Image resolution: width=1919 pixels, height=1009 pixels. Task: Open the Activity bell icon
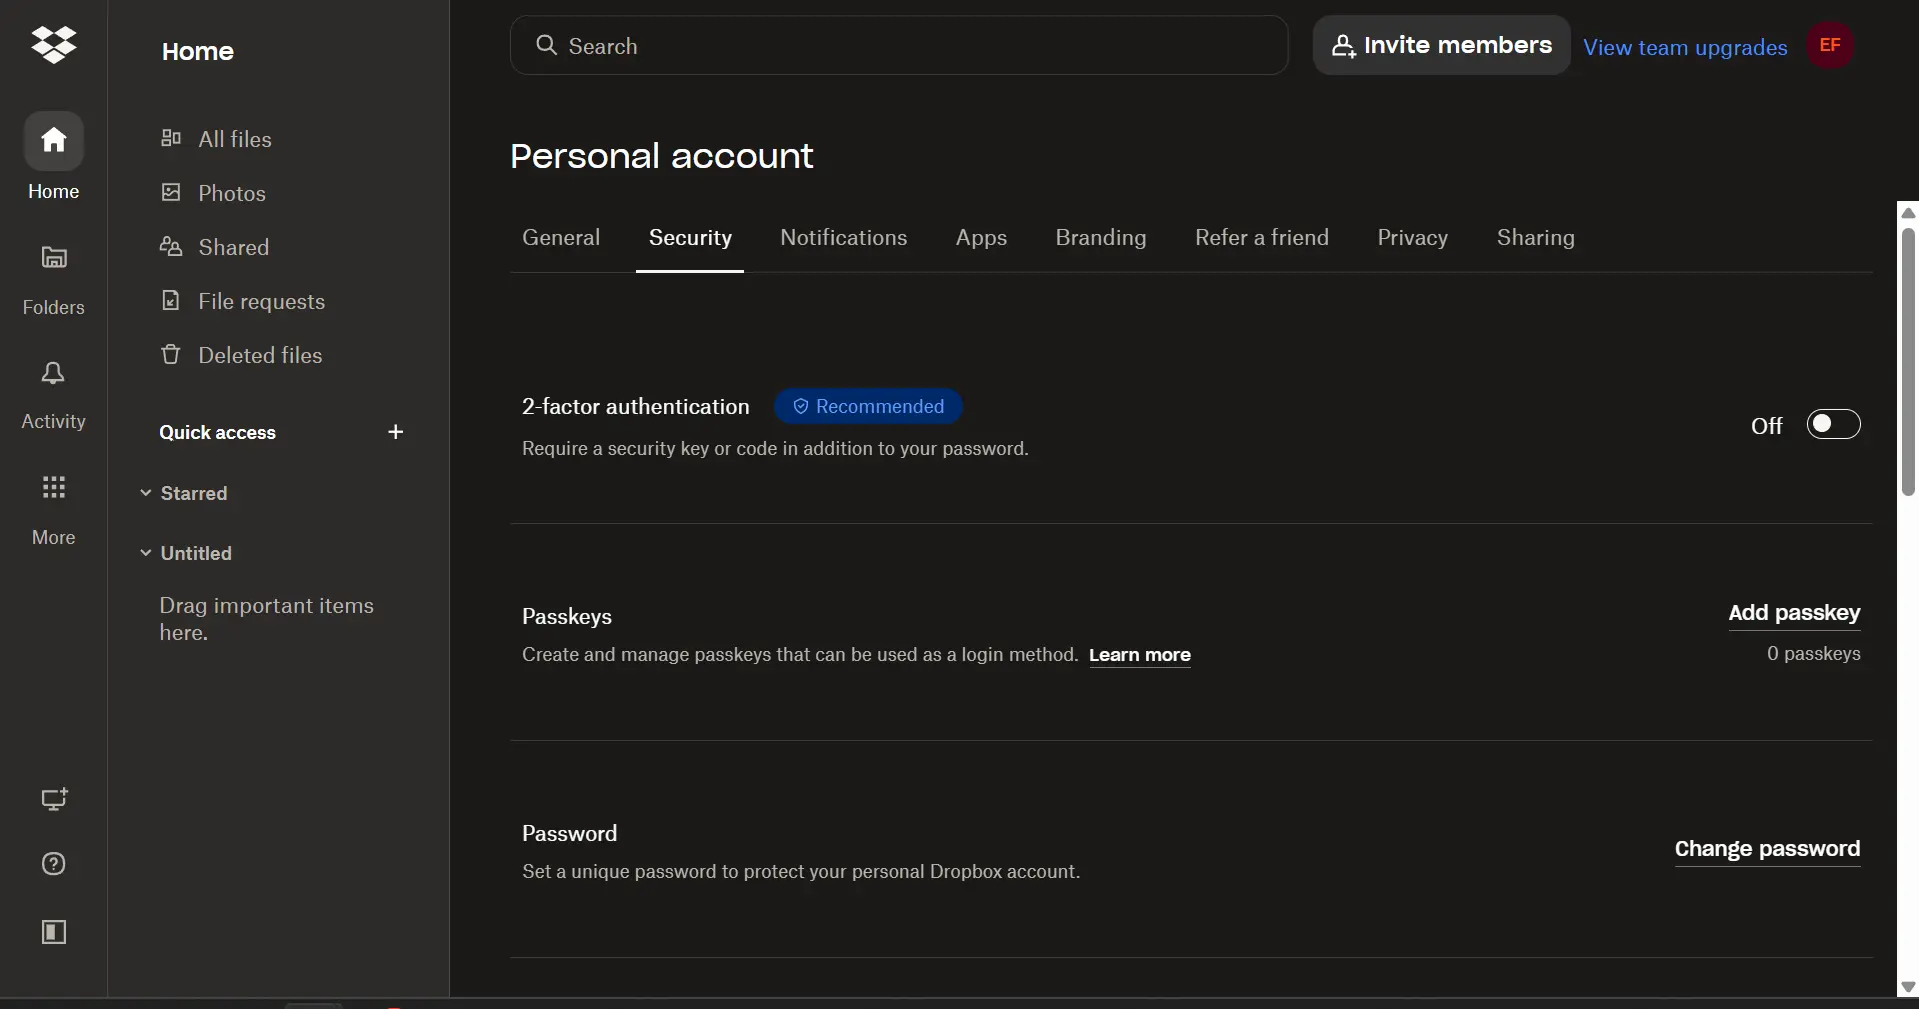click(x=54, y=373)
